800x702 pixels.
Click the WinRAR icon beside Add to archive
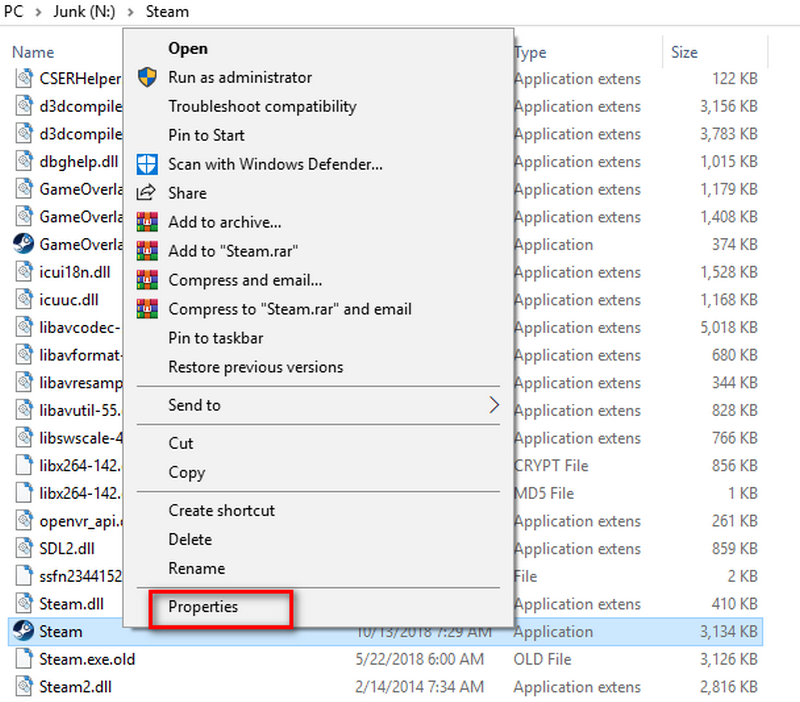[147, 222]
